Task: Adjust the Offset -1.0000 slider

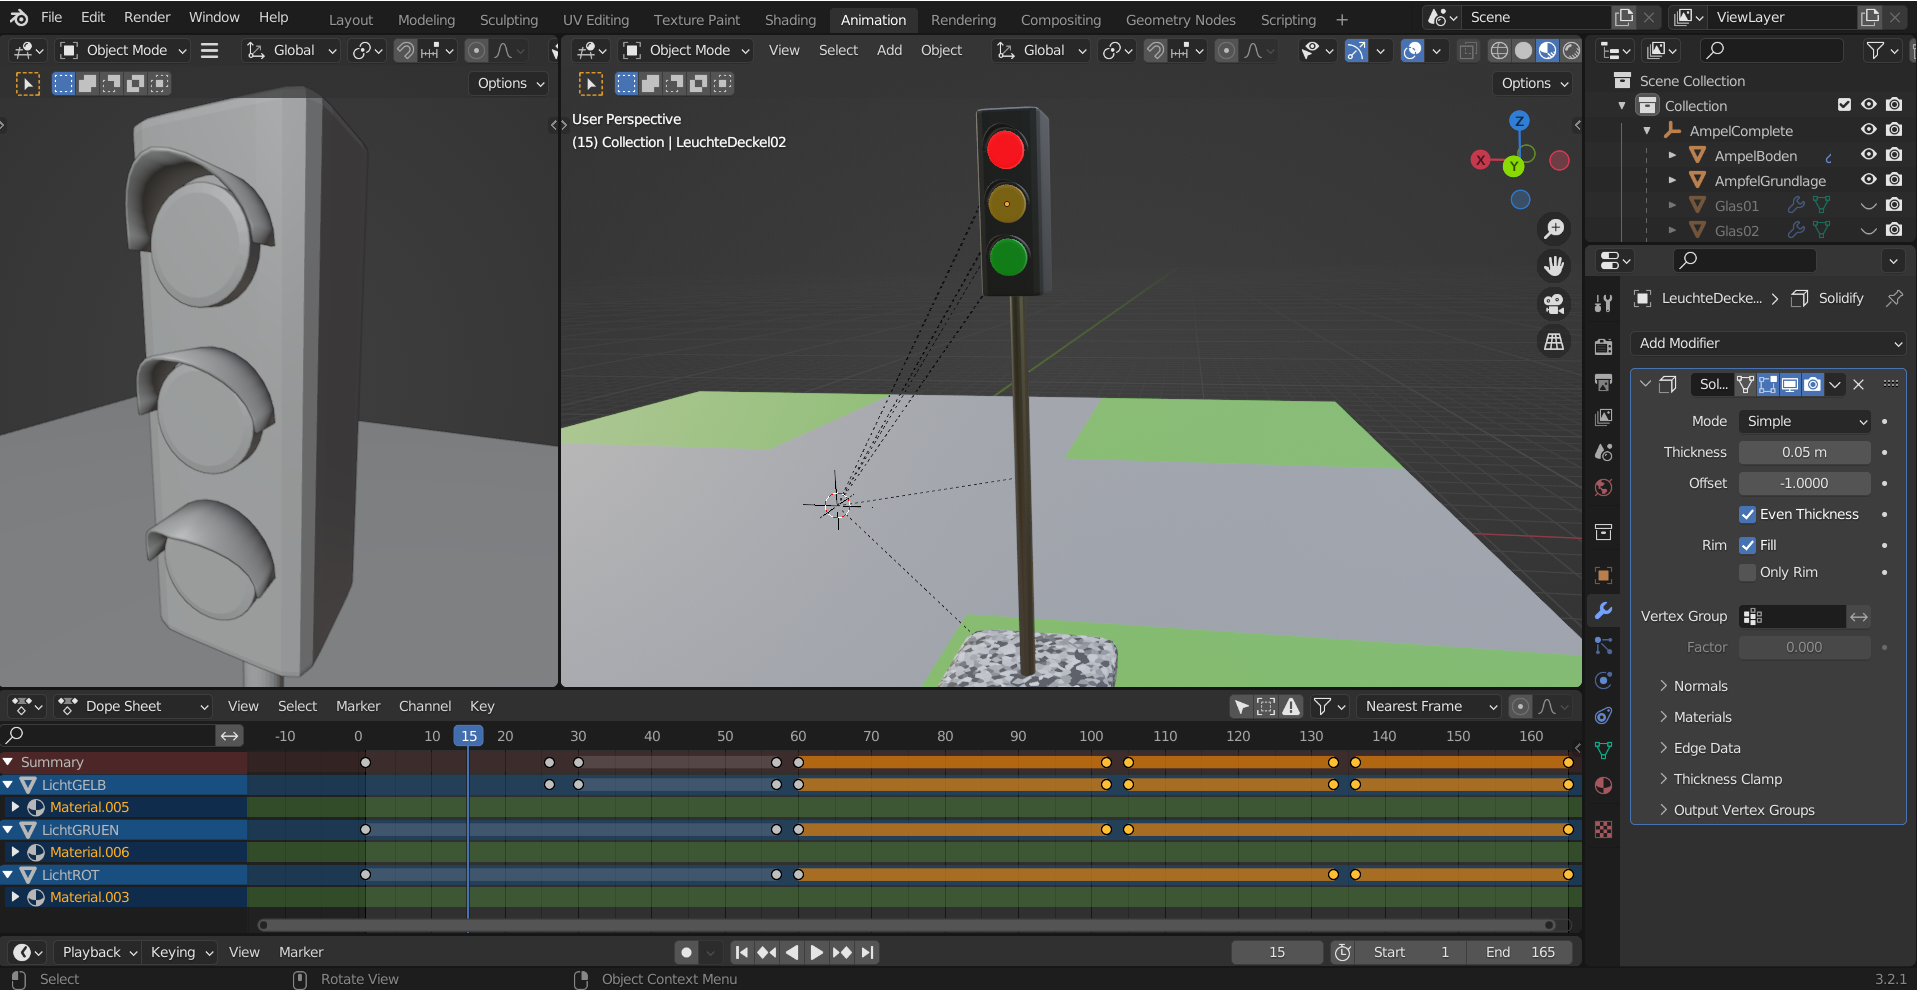Action: pyautogui.click(x=1804, y=483)
